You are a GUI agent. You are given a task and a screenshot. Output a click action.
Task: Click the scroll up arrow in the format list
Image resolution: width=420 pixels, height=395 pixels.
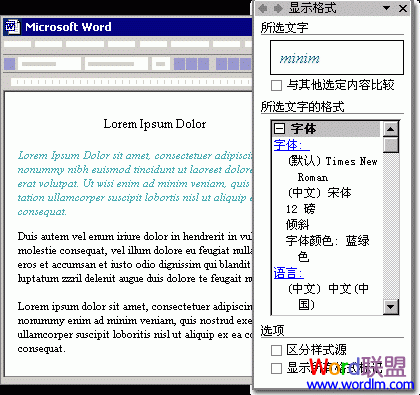391,129
